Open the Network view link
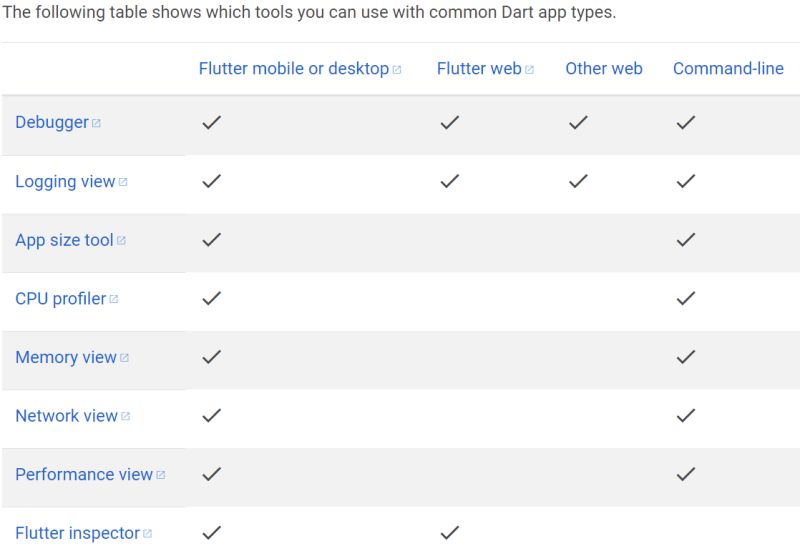Image resolution: width=800 pixels, height=556 pixels. click(66, 416)
